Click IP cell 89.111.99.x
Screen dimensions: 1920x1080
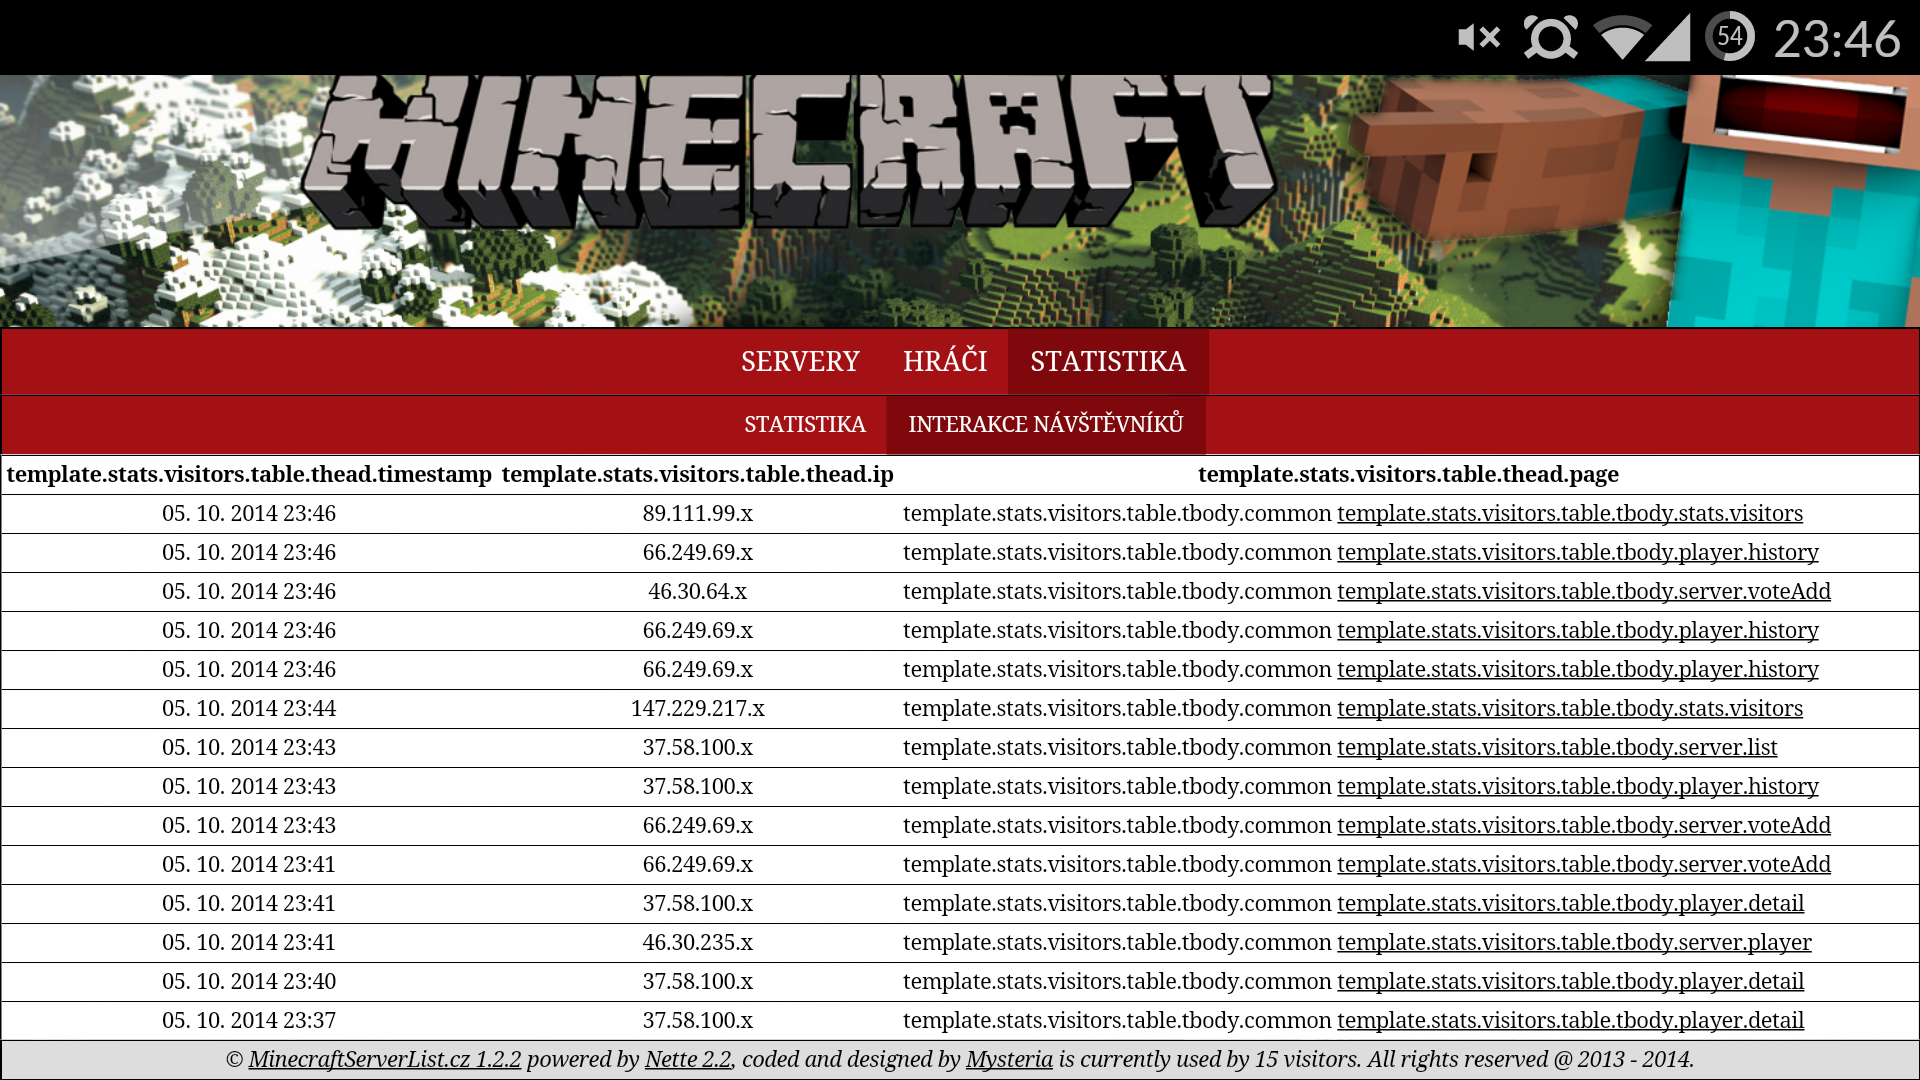tap(698, 513)
